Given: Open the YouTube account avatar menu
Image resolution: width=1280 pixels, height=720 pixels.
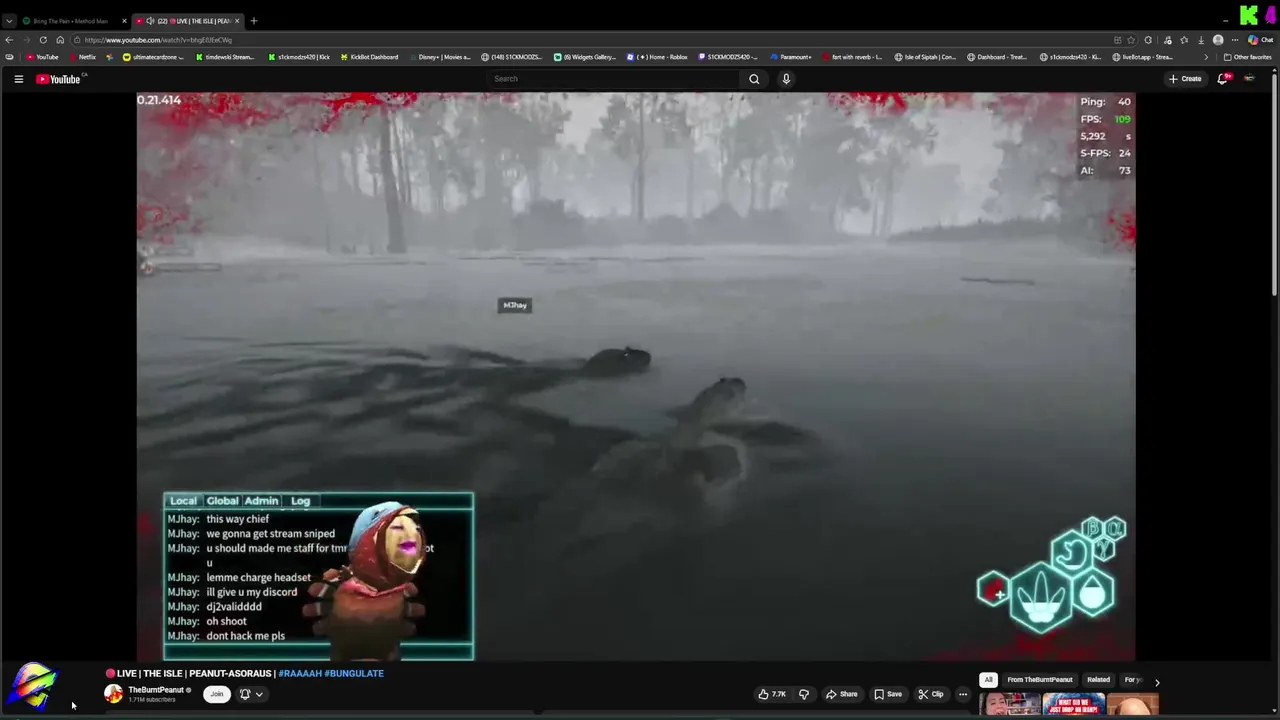Looking at the screenshot, I should point(1249,79).
